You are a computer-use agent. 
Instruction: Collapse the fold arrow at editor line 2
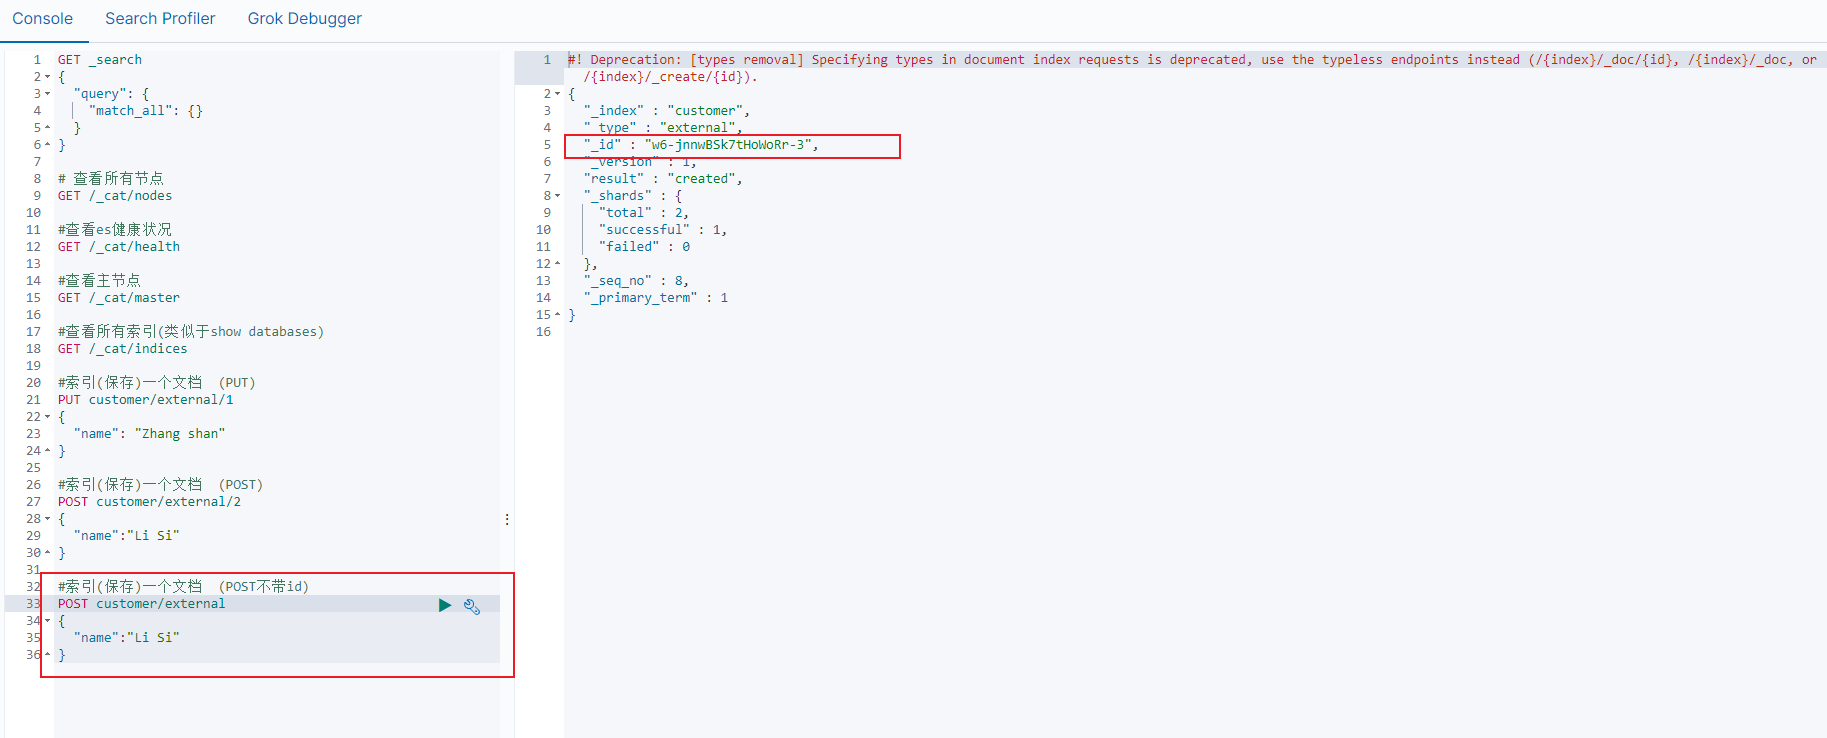pyautogui.click(x=47, y=77)
